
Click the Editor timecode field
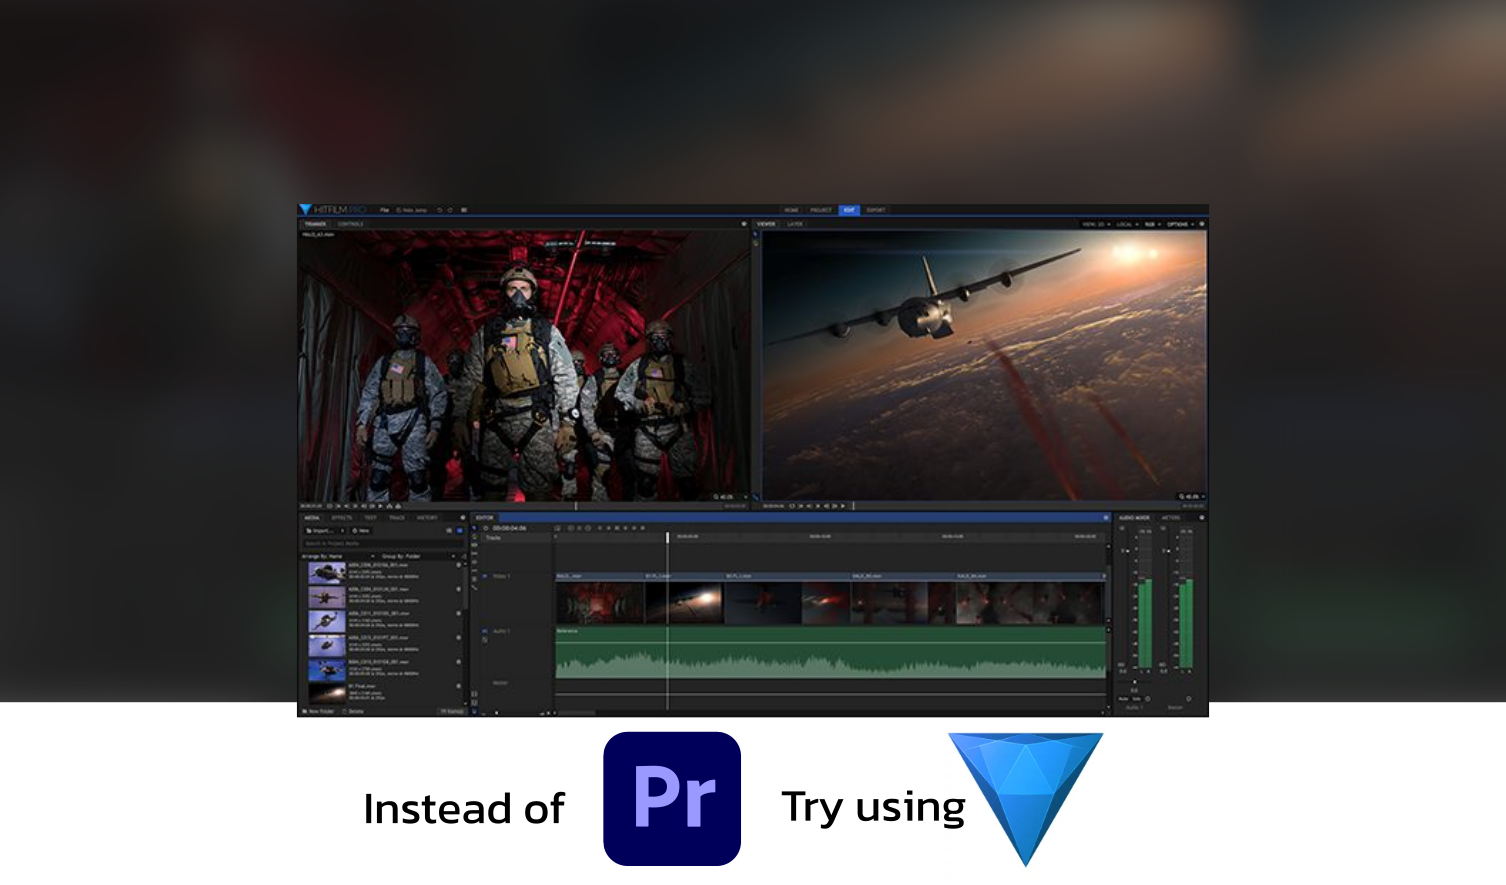click(x=509, y=528)
